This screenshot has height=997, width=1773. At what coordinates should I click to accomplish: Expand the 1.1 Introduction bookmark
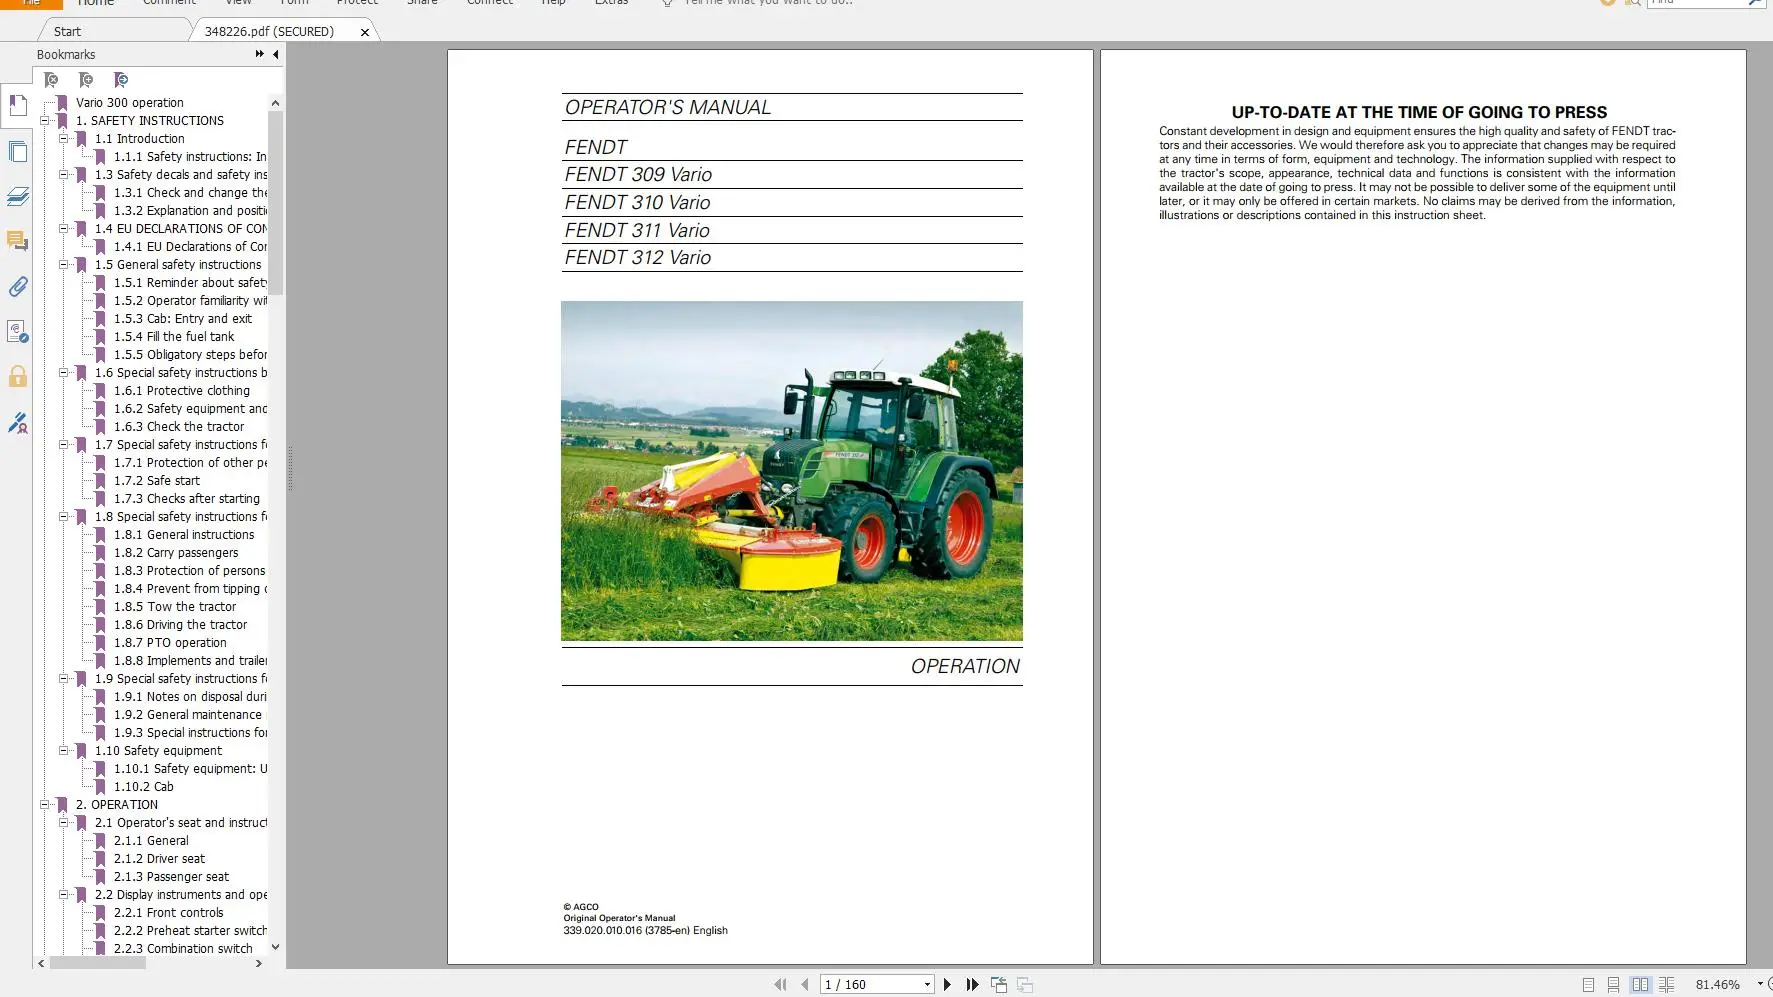[x=64, y=138]
